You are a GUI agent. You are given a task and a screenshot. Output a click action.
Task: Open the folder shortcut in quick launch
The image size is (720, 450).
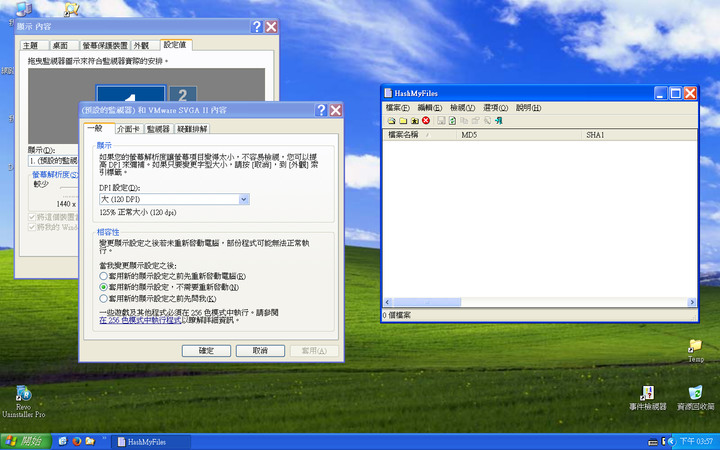tap(90, 441)
